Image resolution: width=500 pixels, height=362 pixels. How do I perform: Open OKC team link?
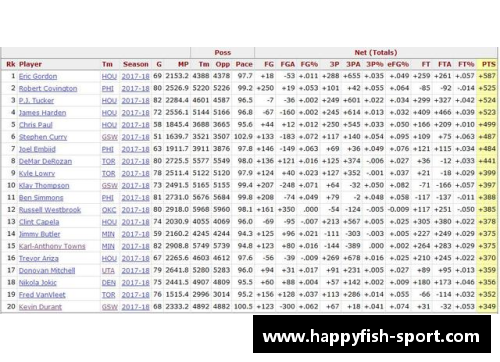coord(109,210)
